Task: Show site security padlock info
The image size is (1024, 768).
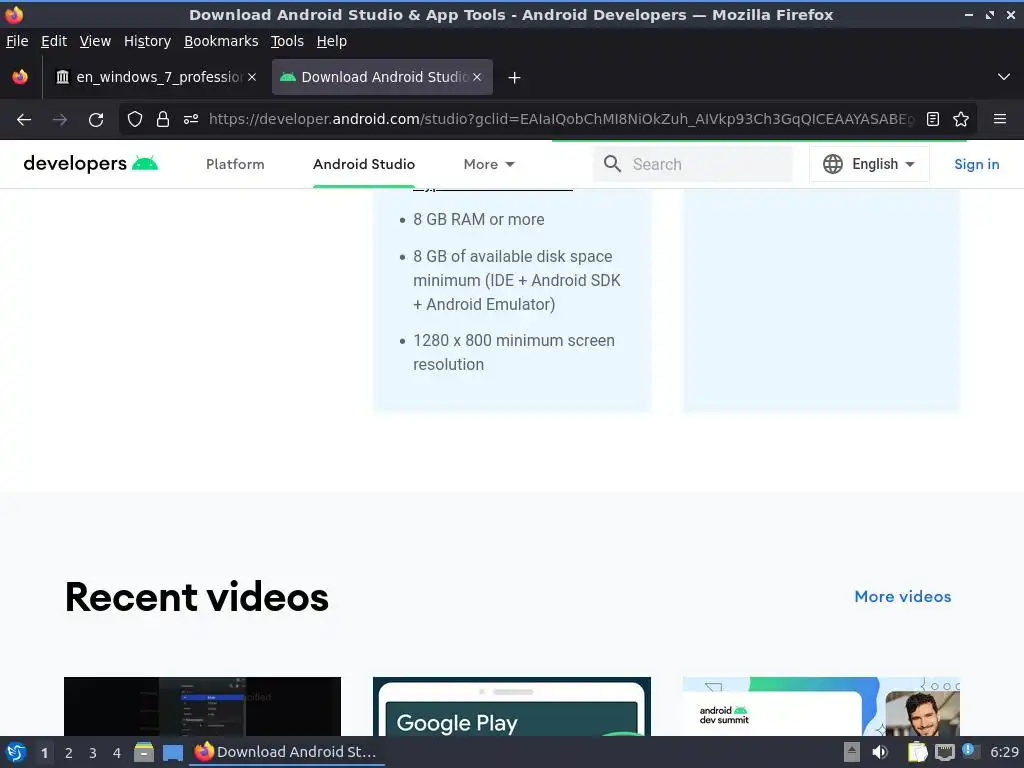Action: point(163,119)
